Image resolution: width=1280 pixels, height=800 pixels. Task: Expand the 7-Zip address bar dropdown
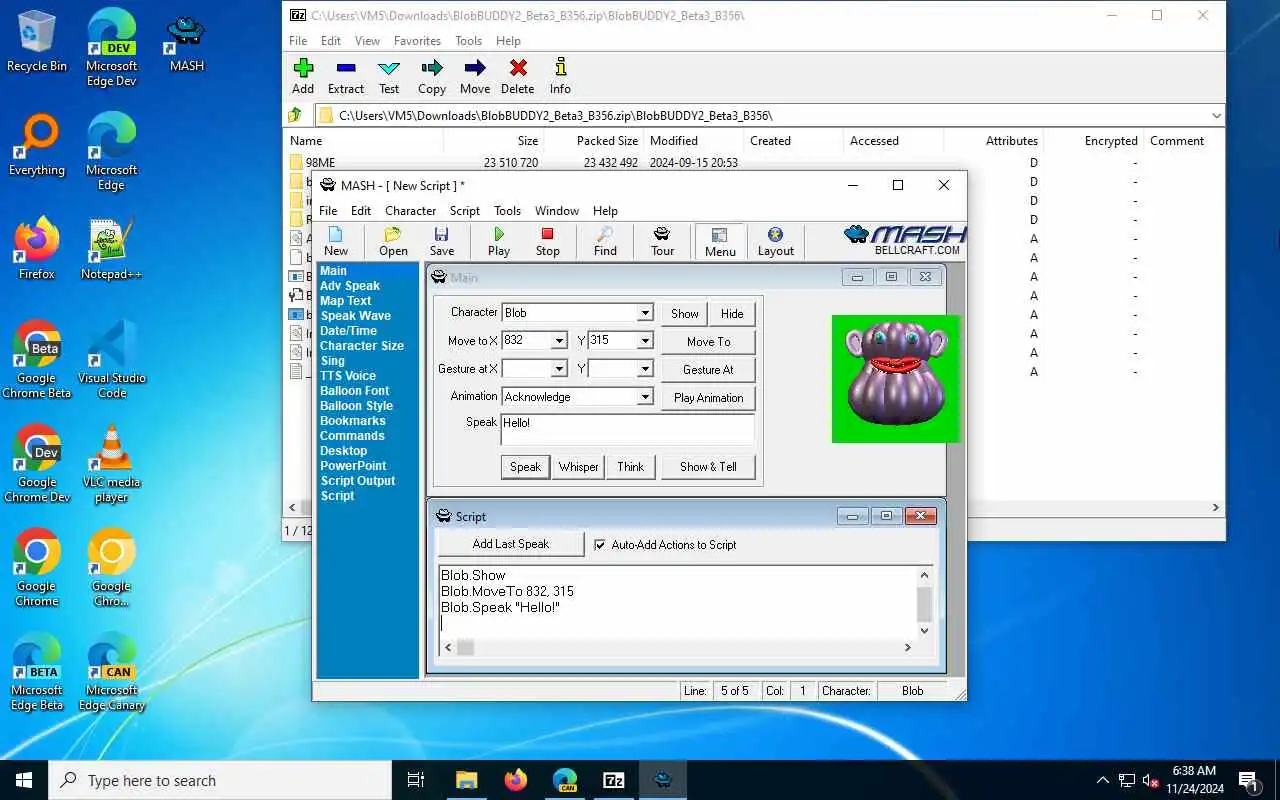coord(1216,115)
